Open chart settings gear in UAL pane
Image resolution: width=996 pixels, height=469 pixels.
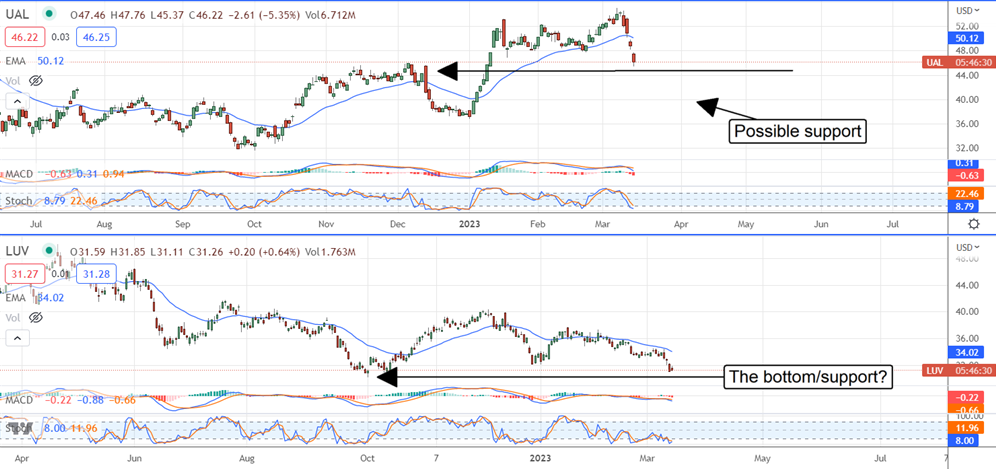pyautogui.click(x=973, y=224)
